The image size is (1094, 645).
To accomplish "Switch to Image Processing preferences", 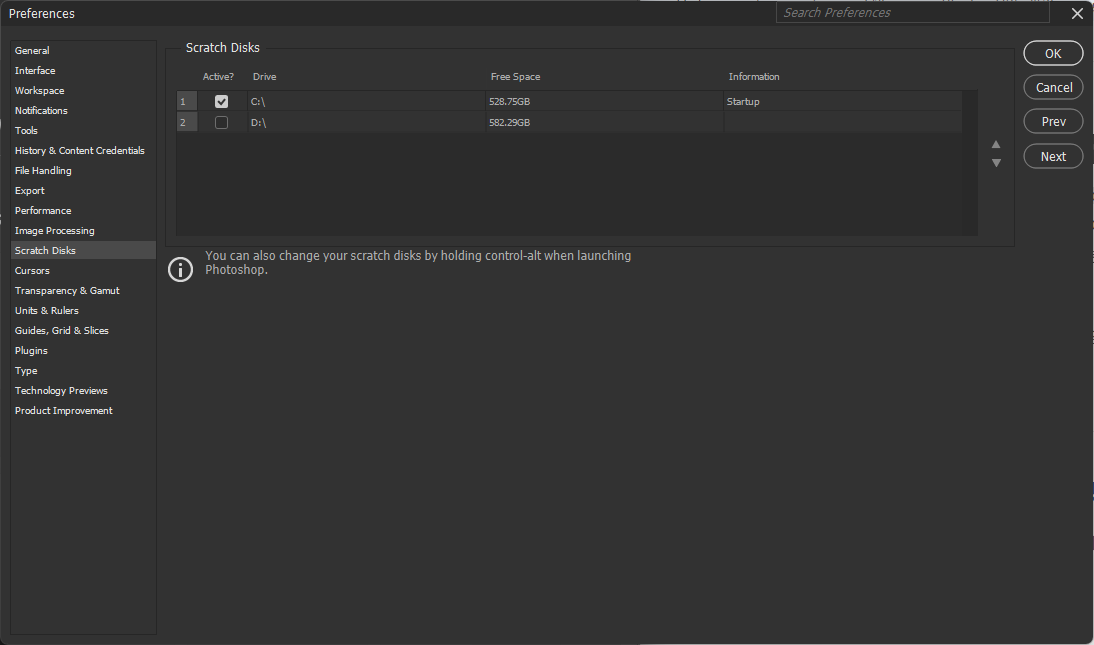I will [x=54, y=230].
